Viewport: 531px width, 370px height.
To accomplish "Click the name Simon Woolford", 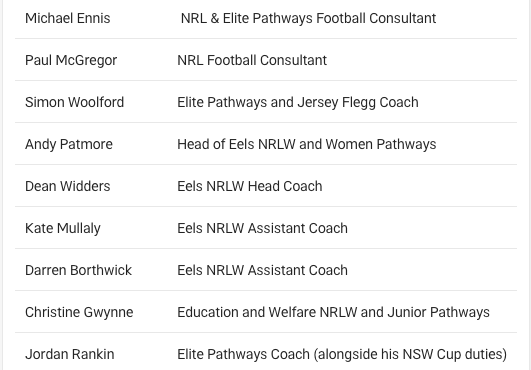I will [75, 102].
